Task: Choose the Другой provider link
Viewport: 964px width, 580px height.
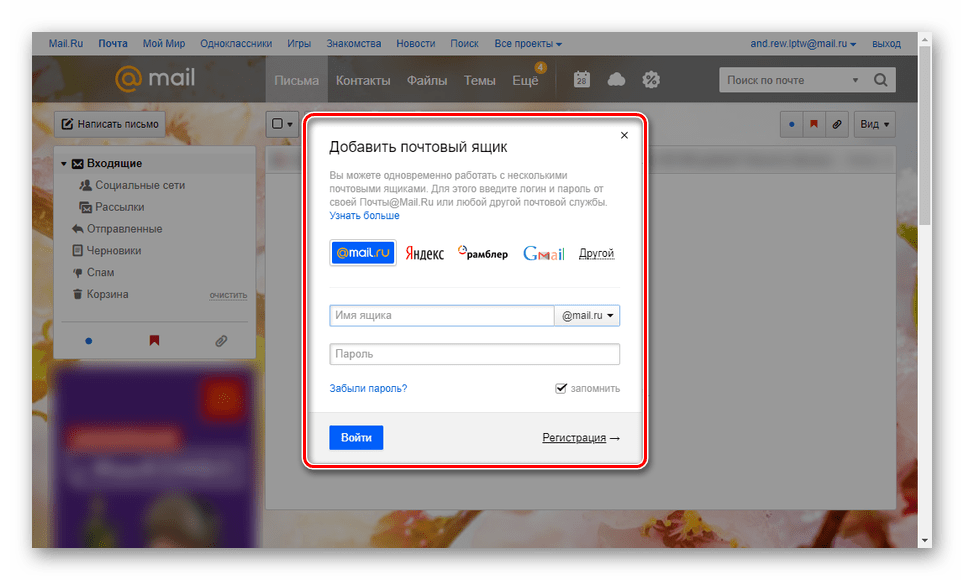Action: 596,253
